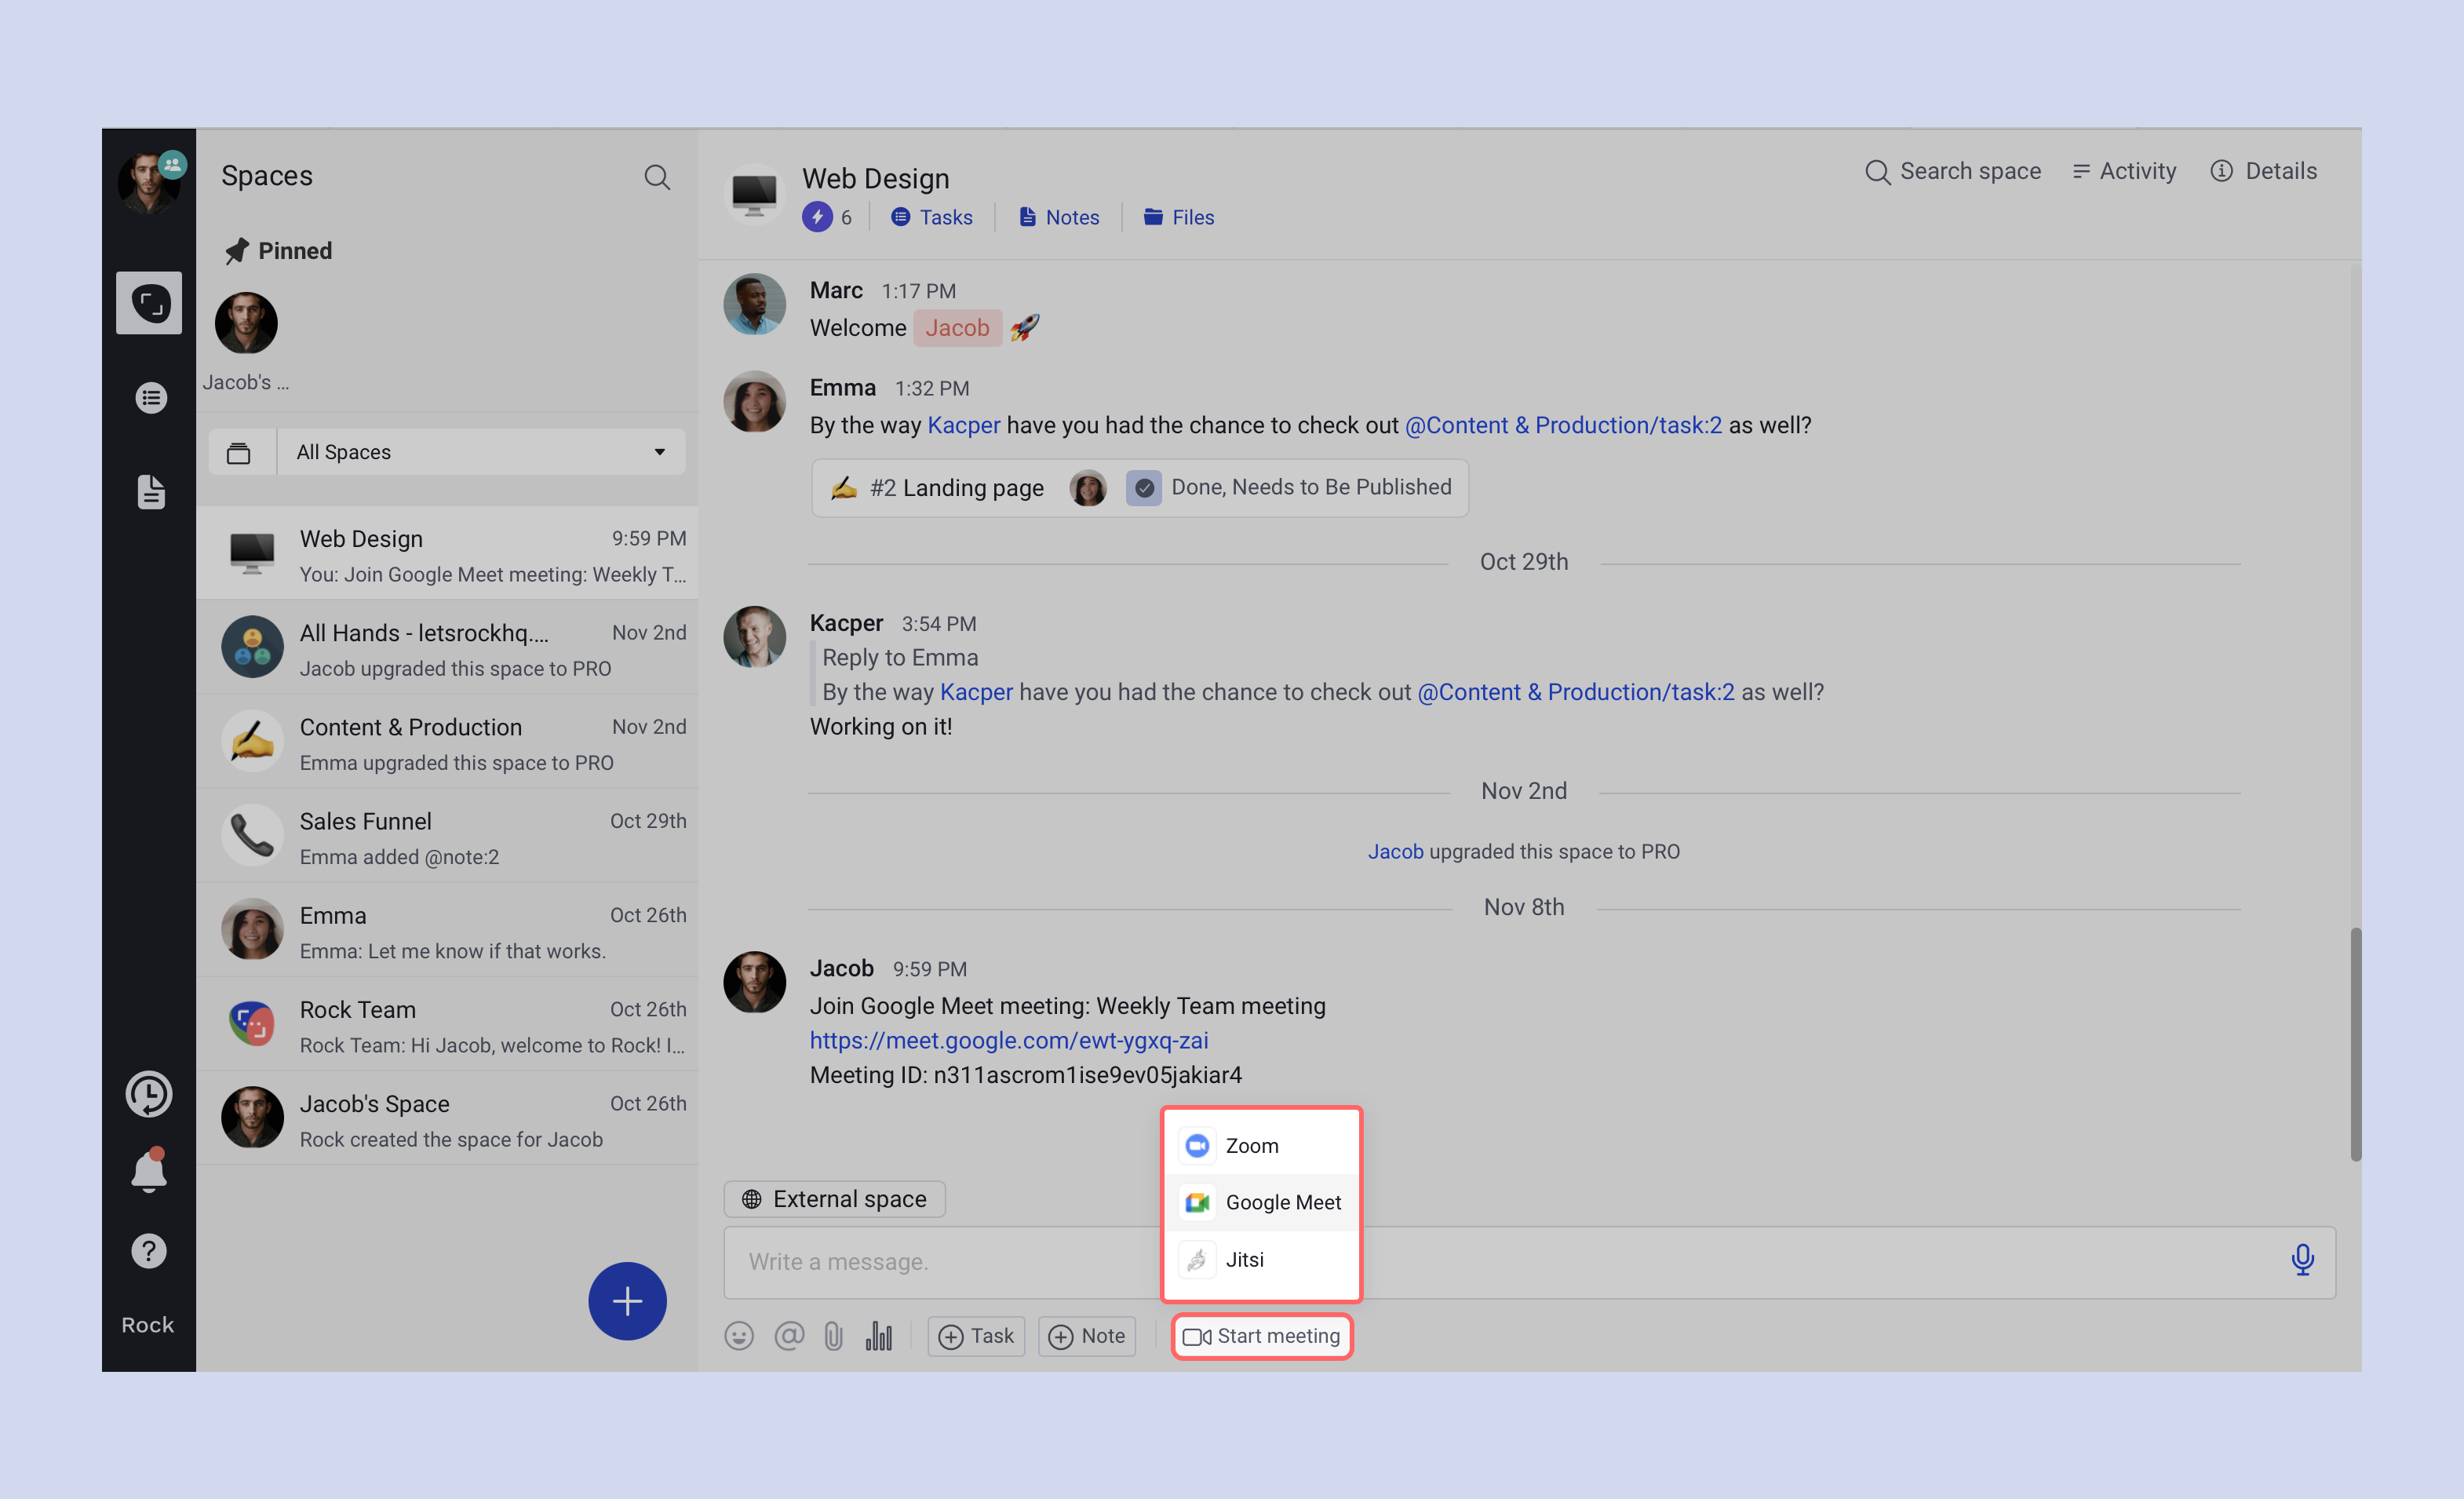Click the @ mention icon
Viewport: 2464px width, 1499px height.
click(x=789, y=1336)
